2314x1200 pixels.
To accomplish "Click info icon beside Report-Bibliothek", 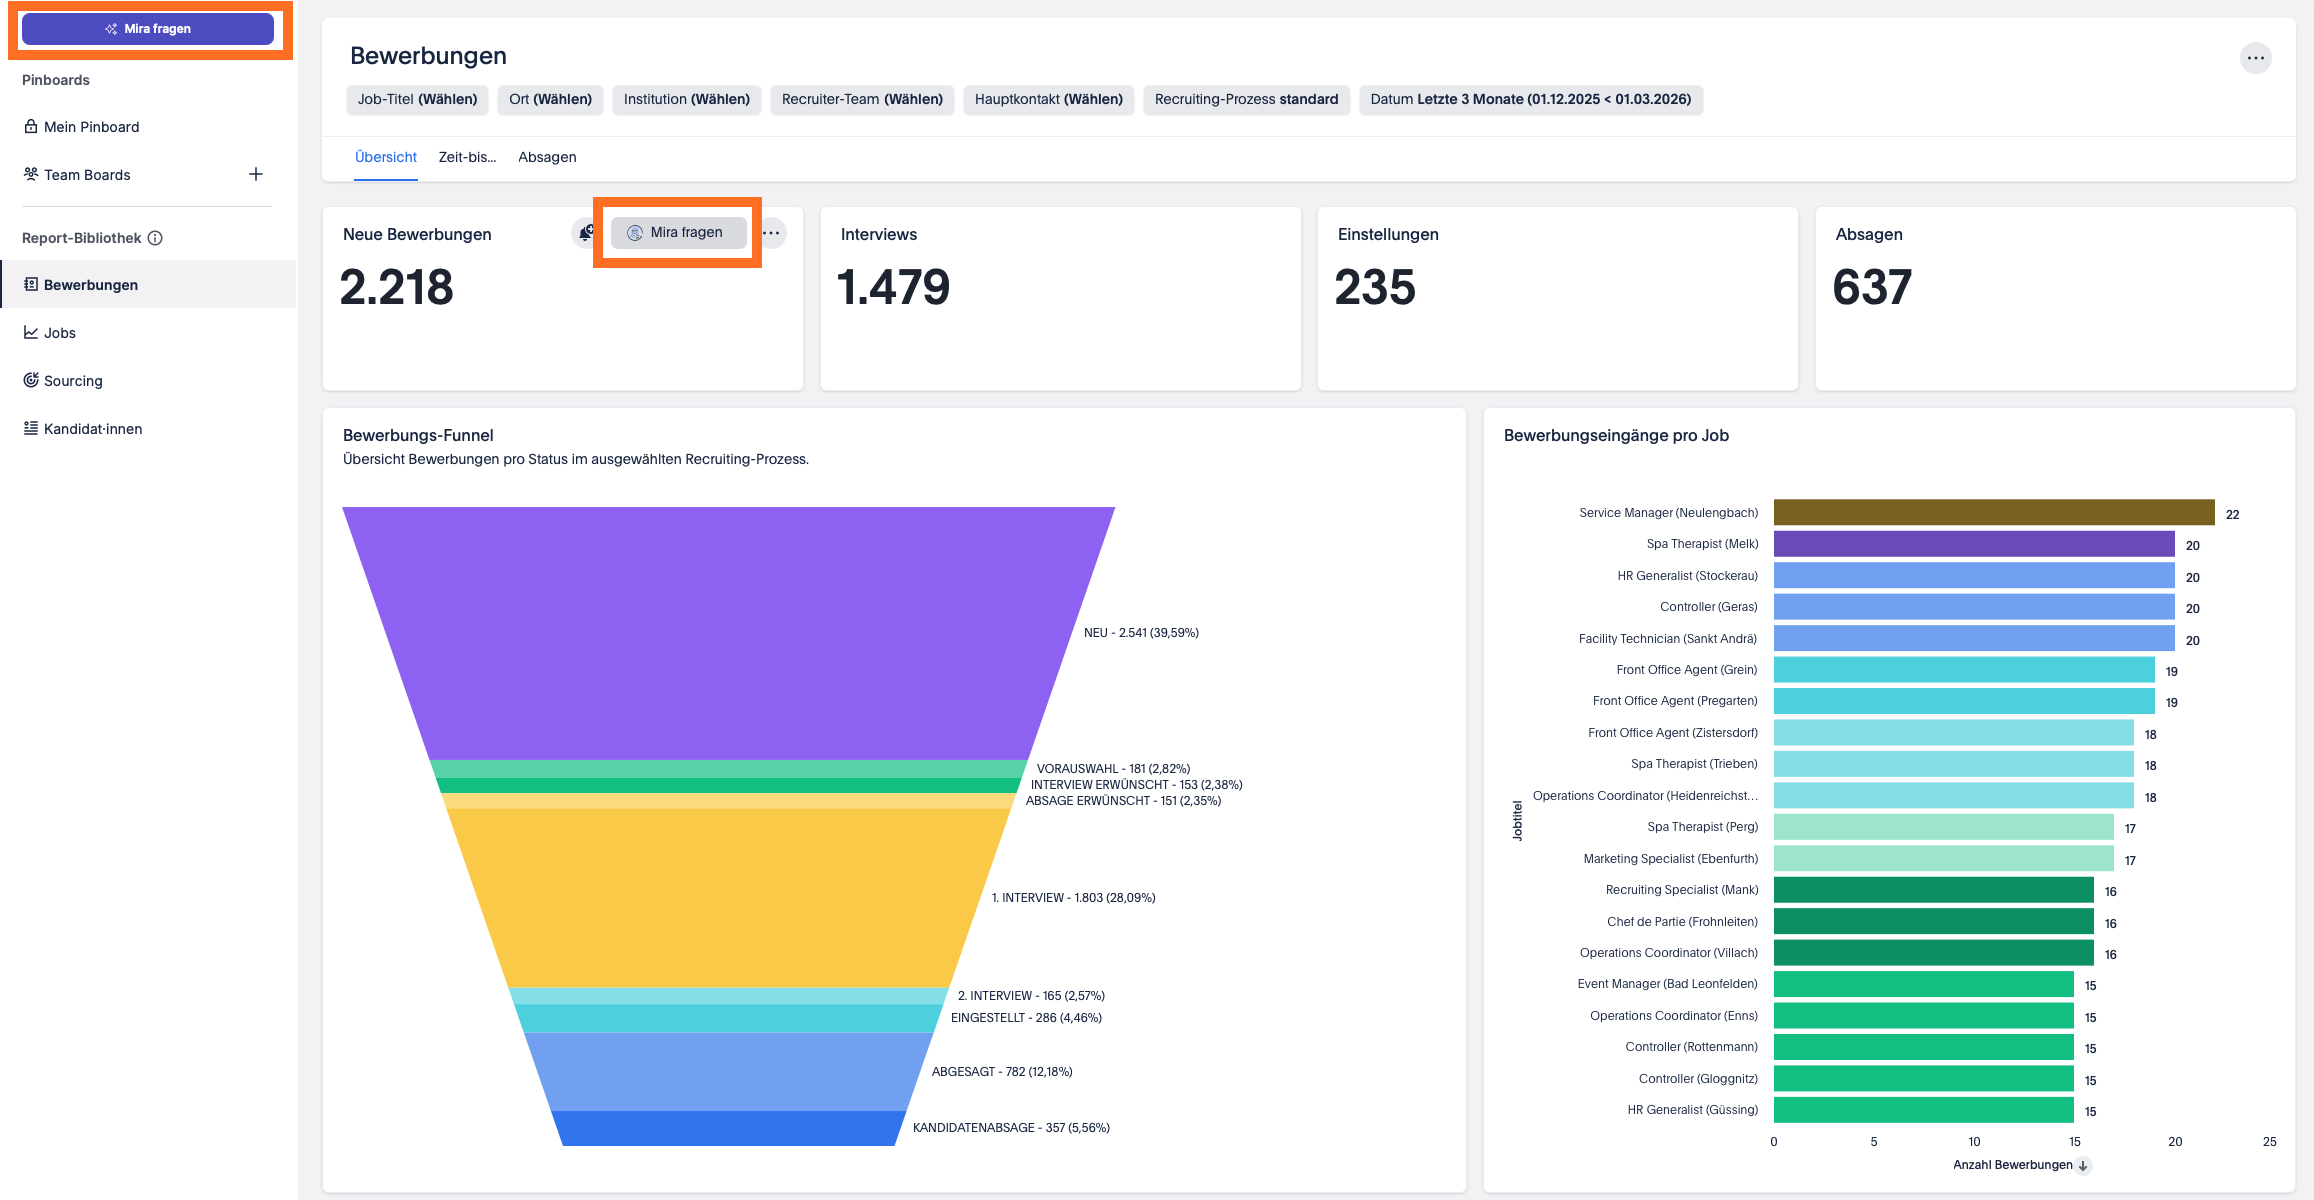I will click(x=155, y=238).
